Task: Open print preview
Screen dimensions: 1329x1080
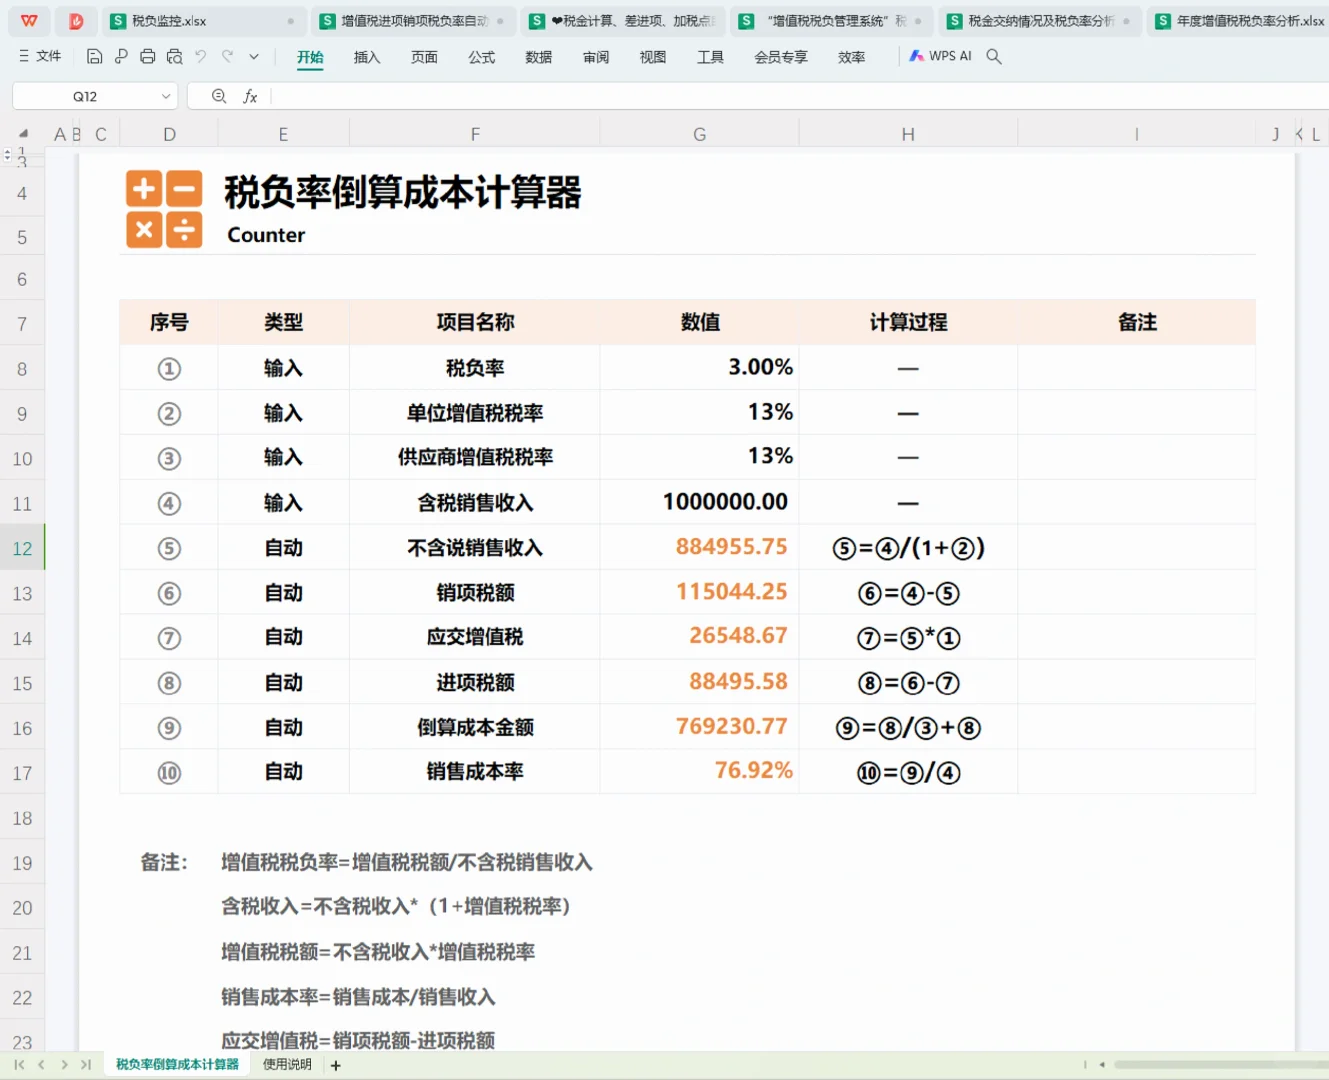Action: [x=175, y=56]
